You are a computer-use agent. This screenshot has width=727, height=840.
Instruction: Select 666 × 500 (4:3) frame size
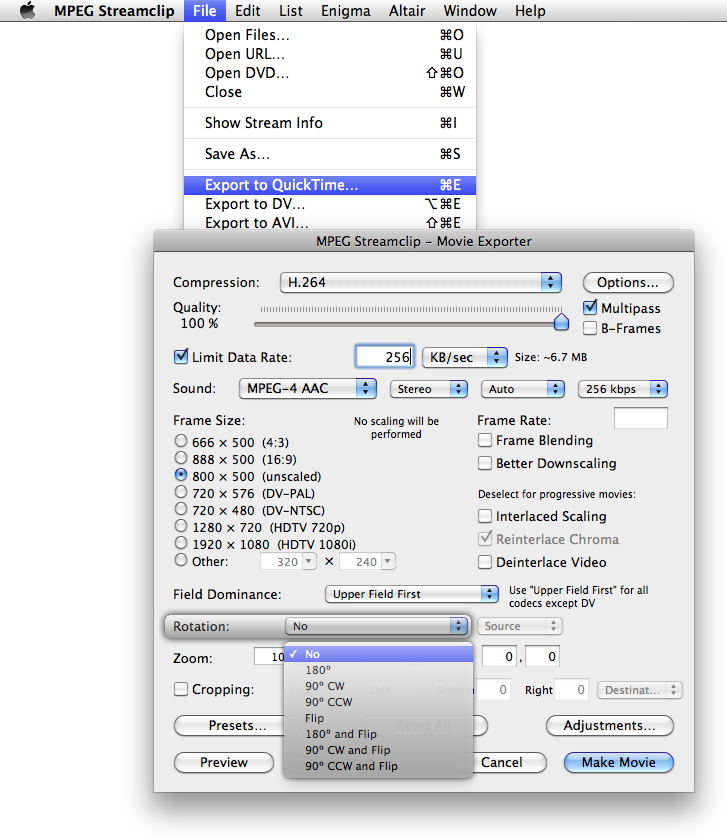181,441
